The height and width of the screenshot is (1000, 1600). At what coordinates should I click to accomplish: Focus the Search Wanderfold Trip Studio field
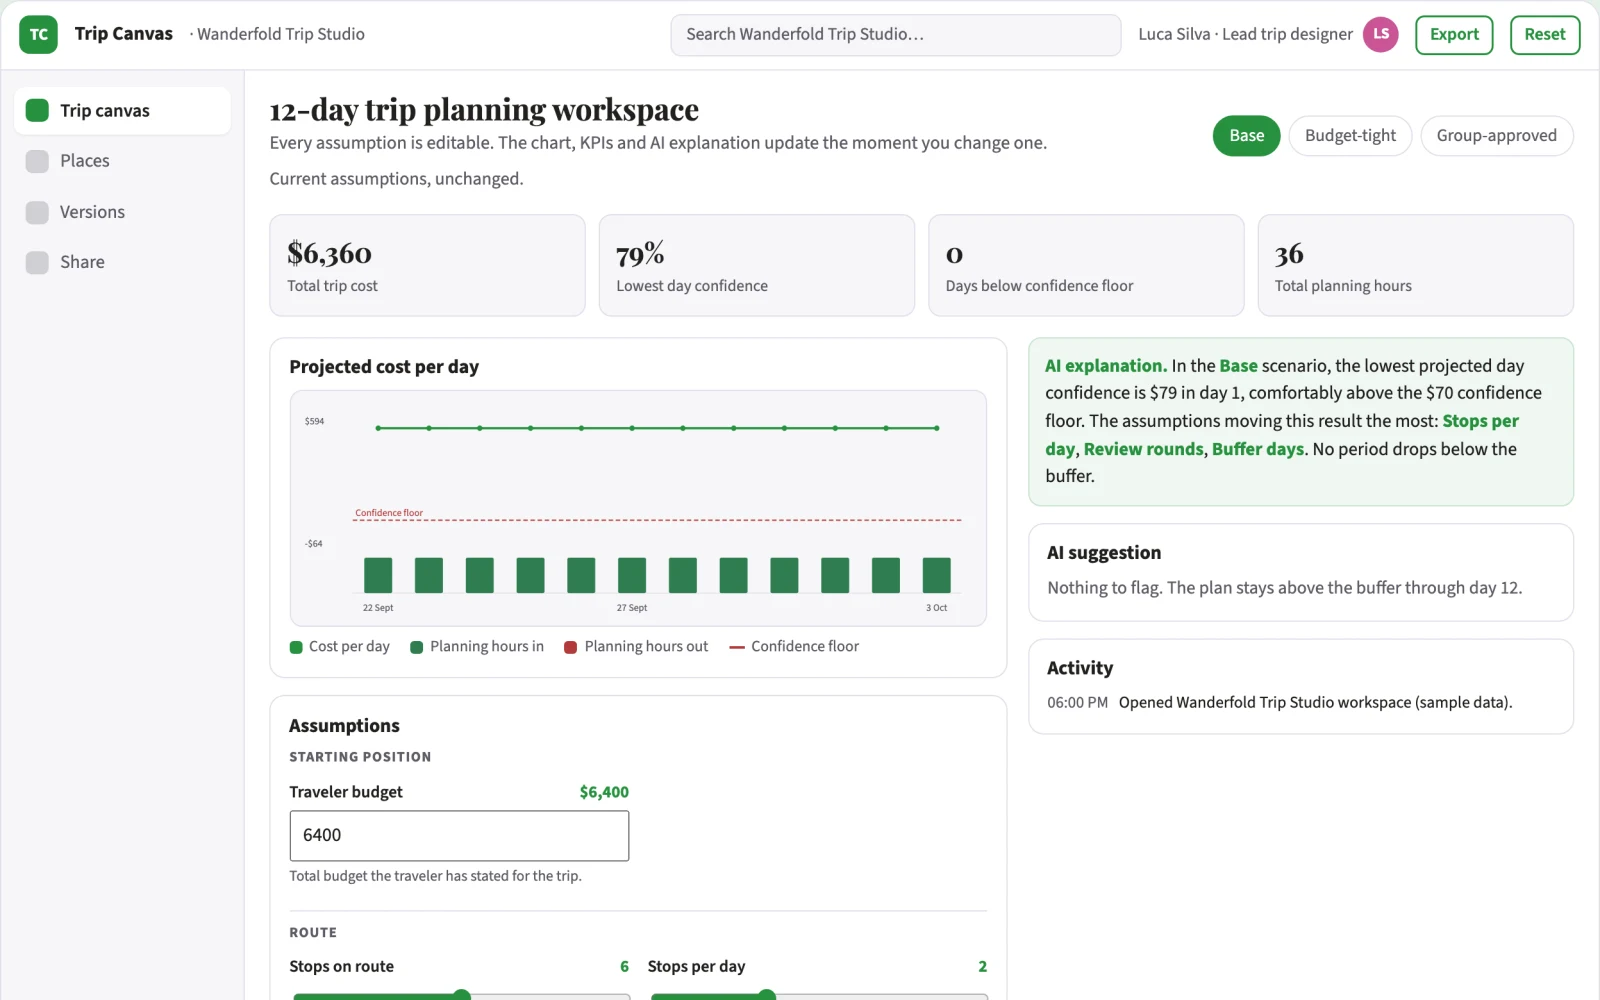(x=896, y=35)
